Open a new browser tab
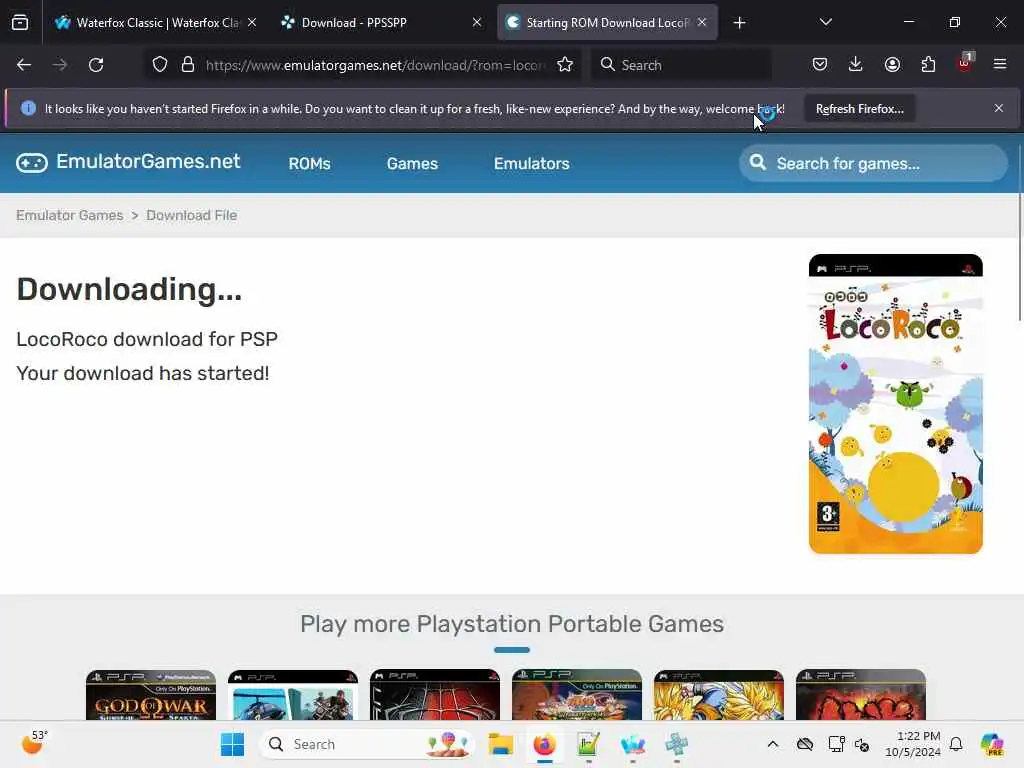 739,23
